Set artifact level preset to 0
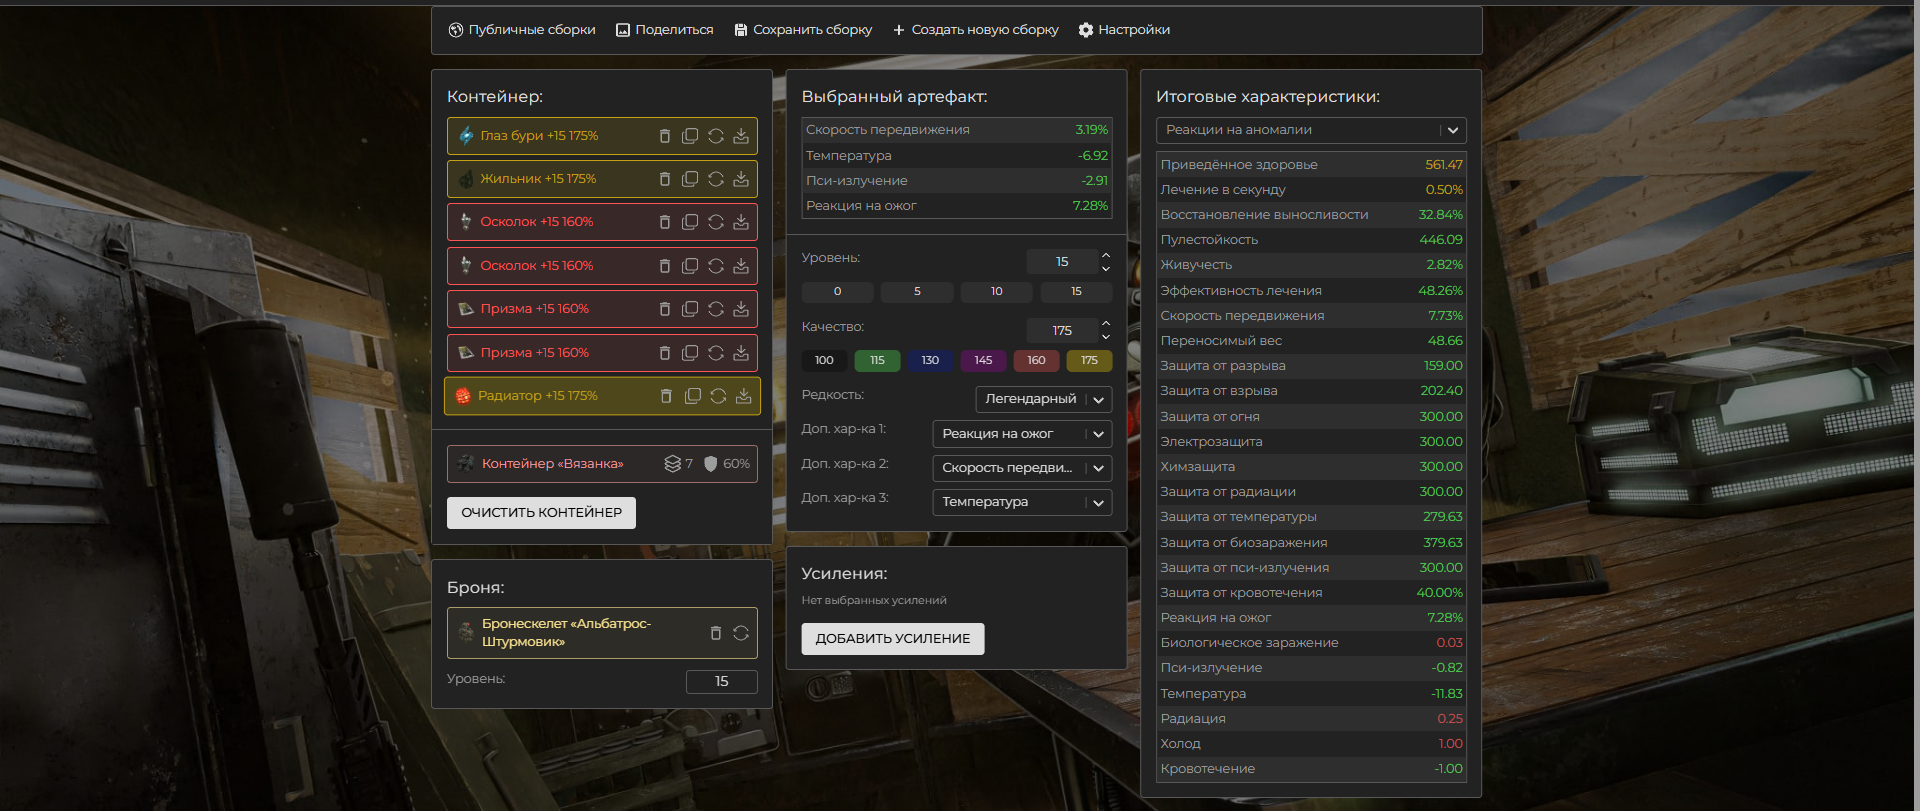 [837, 292]
